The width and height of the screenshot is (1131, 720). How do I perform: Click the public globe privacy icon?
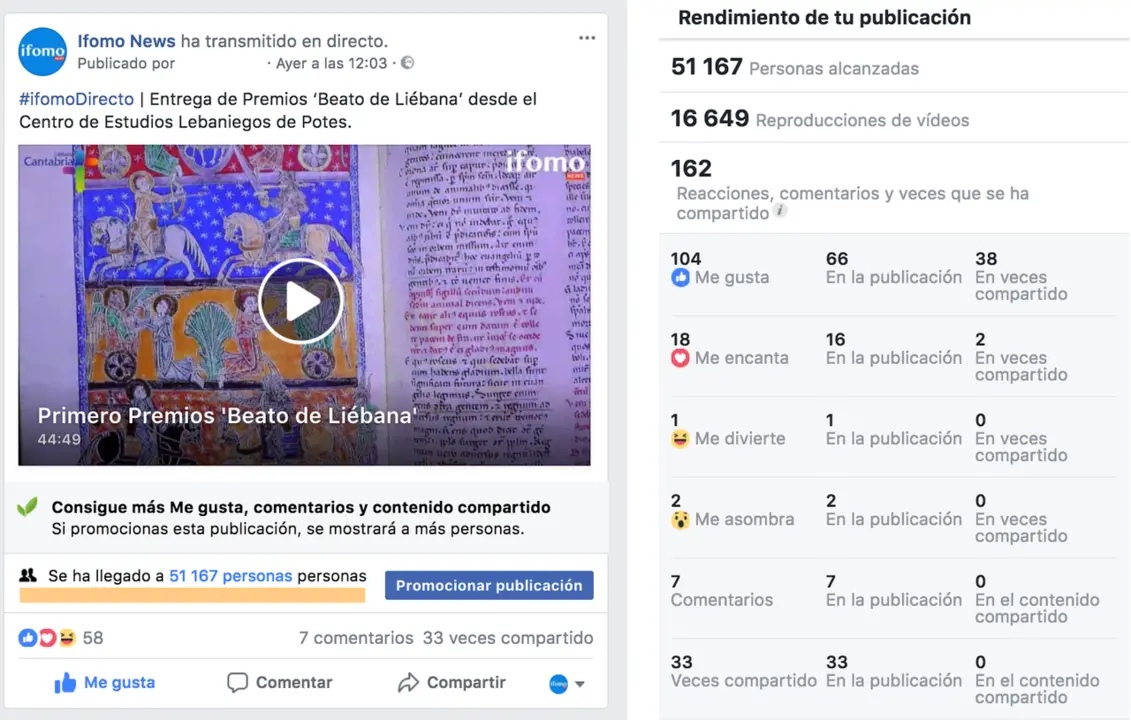408,63
